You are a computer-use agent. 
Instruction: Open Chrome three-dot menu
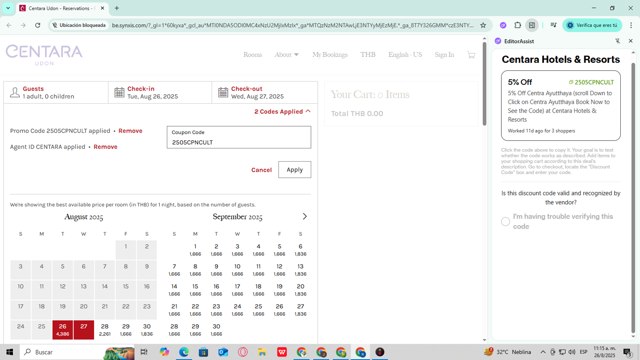[631, 25]
